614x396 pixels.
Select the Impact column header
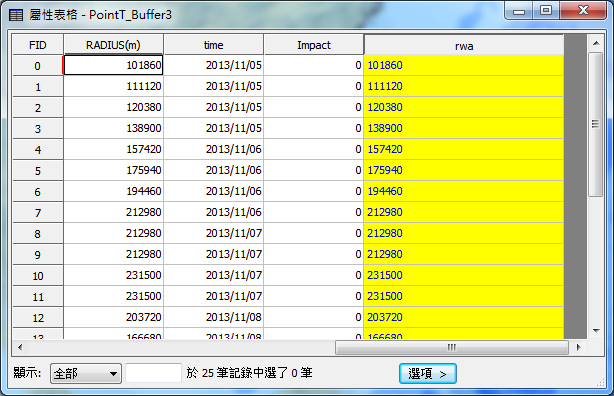coord(314,45)
